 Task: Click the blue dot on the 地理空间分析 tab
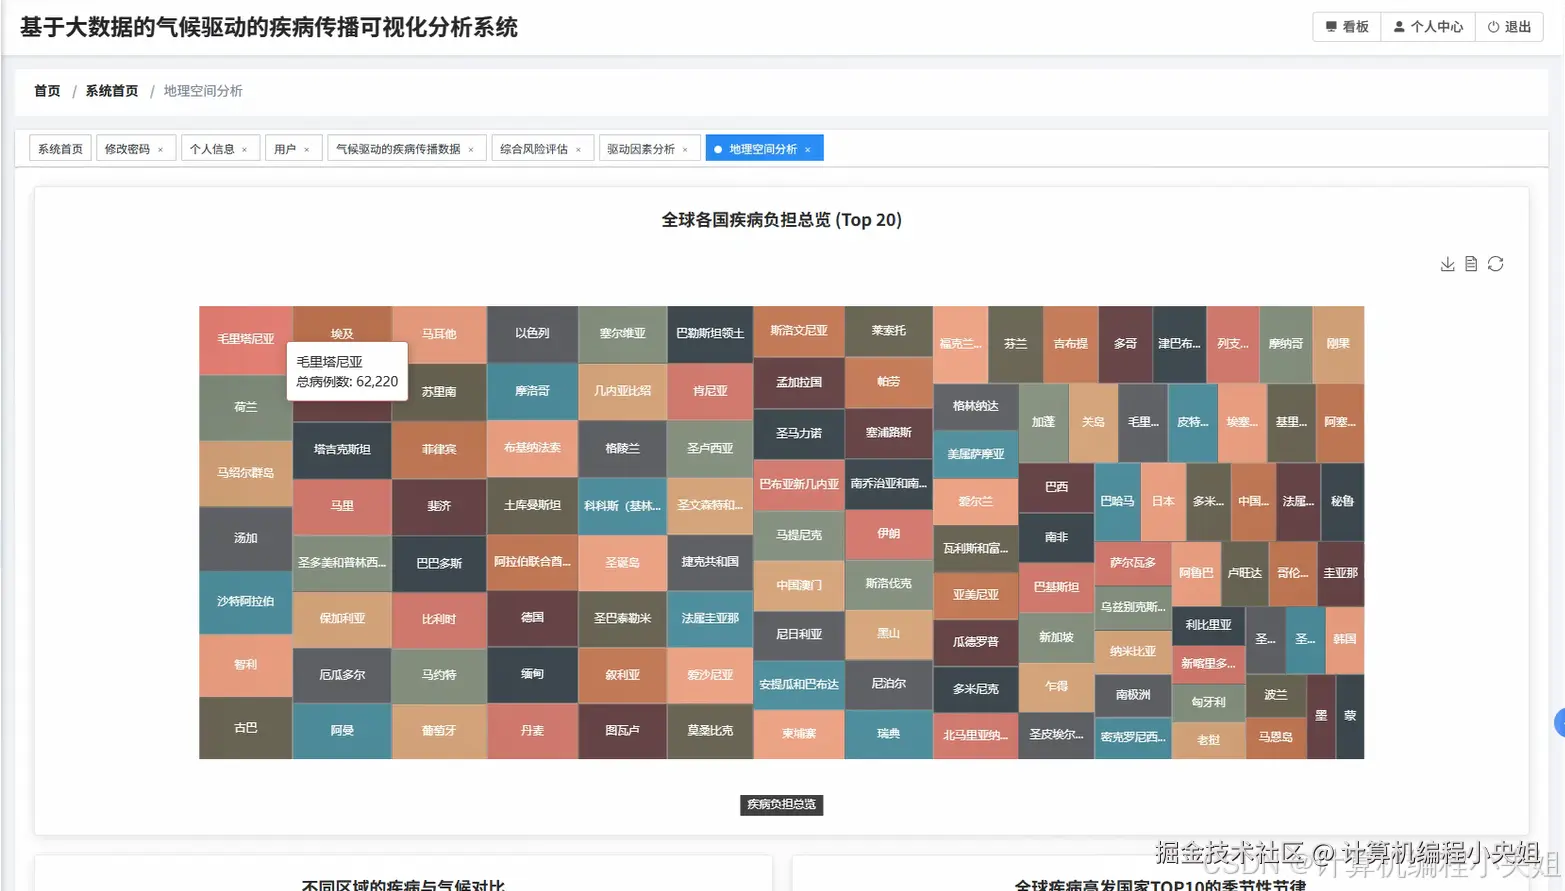(x=716, y=147)
